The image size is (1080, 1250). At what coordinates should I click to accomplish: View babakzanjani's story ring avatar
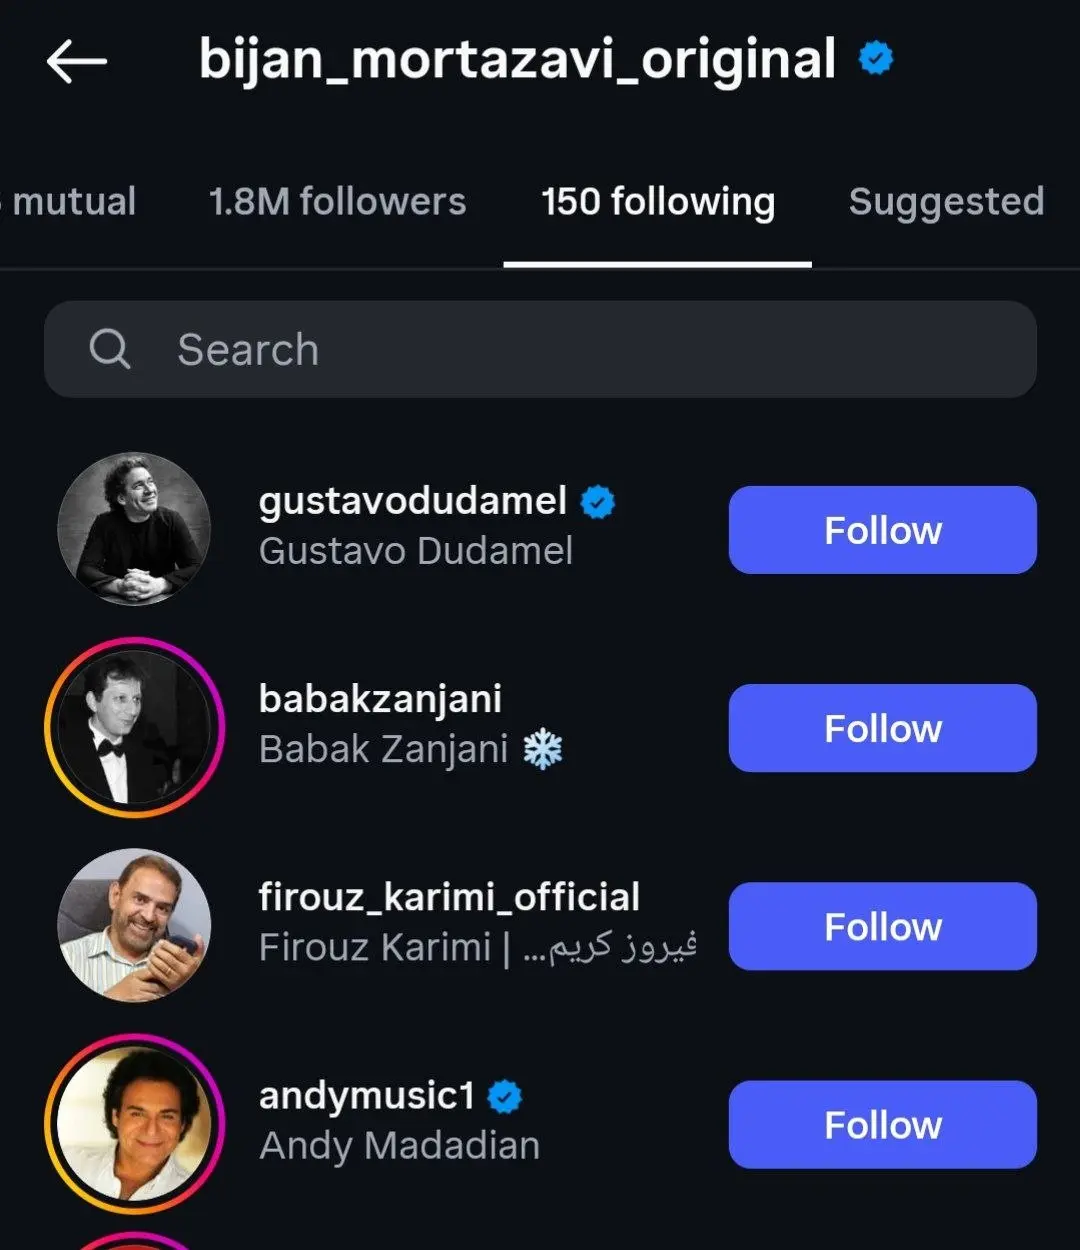tap(134, 727)
